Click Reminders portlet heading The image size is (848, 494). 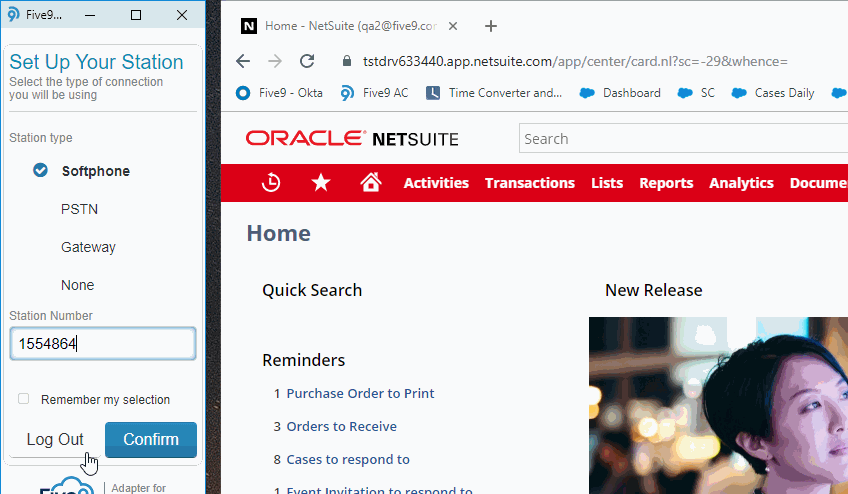(x=303, y=360)
